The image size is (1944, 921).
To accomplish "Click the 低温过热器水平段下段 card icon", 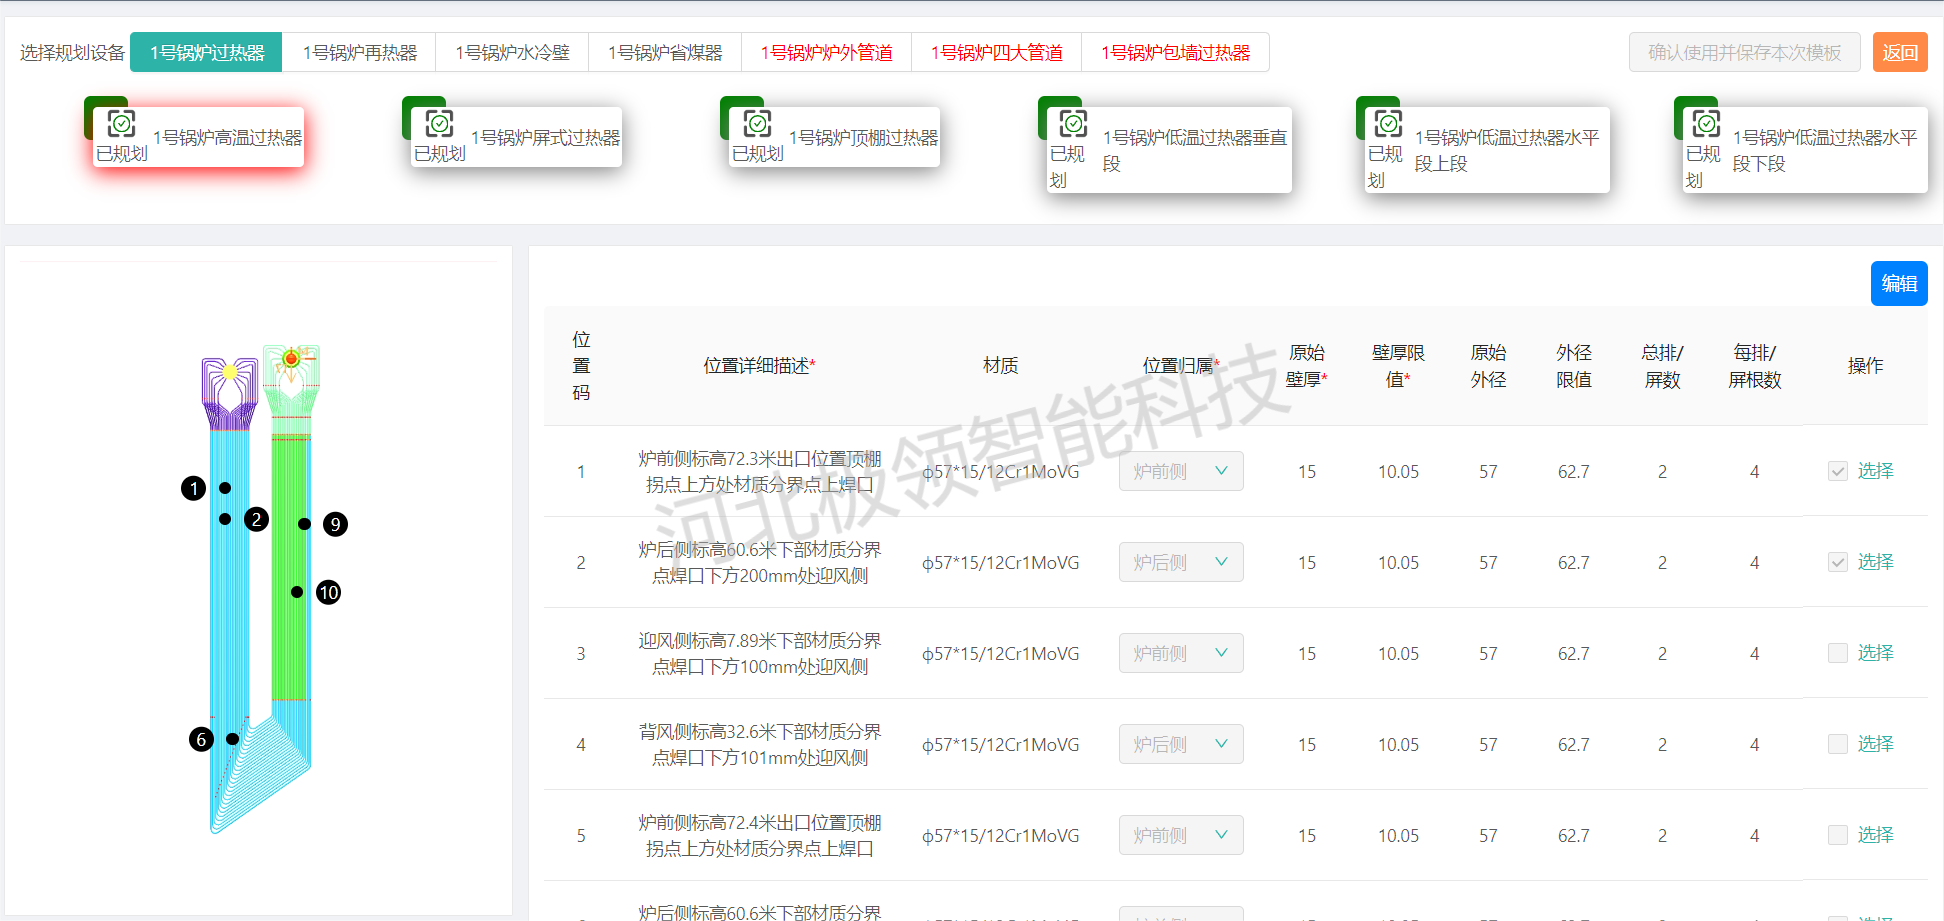I will (x=1706, y=124).
